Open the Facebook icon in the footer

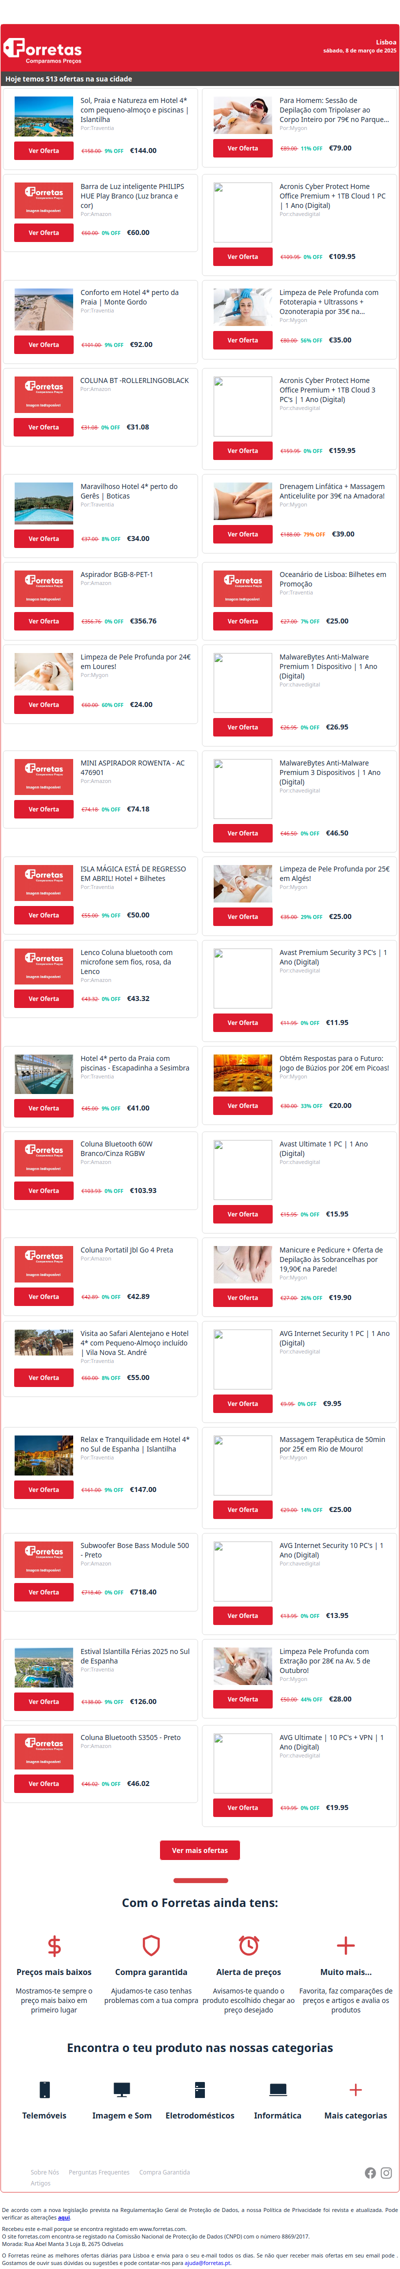pos(370,2172)
